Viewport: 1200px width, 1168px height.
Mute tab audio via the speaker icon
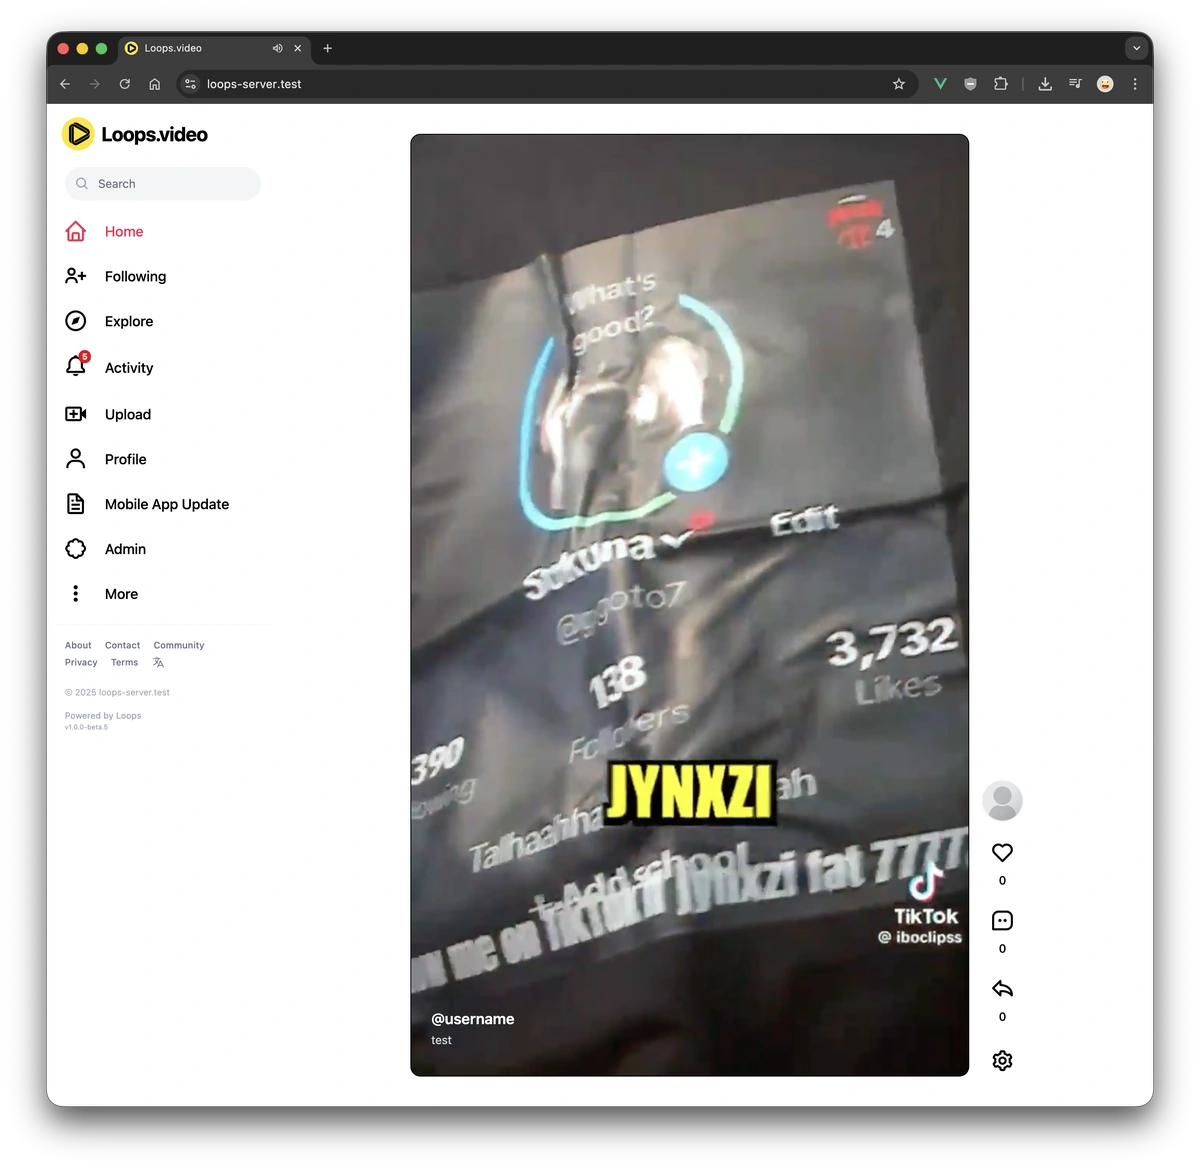[x=277, y=47]
